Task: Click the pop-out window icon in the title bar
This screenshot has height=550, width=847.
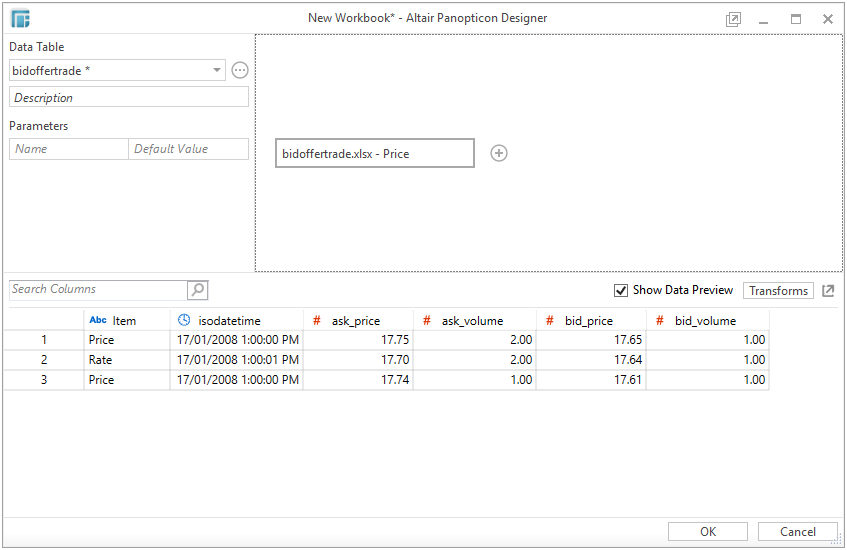Action: point(733,19)
